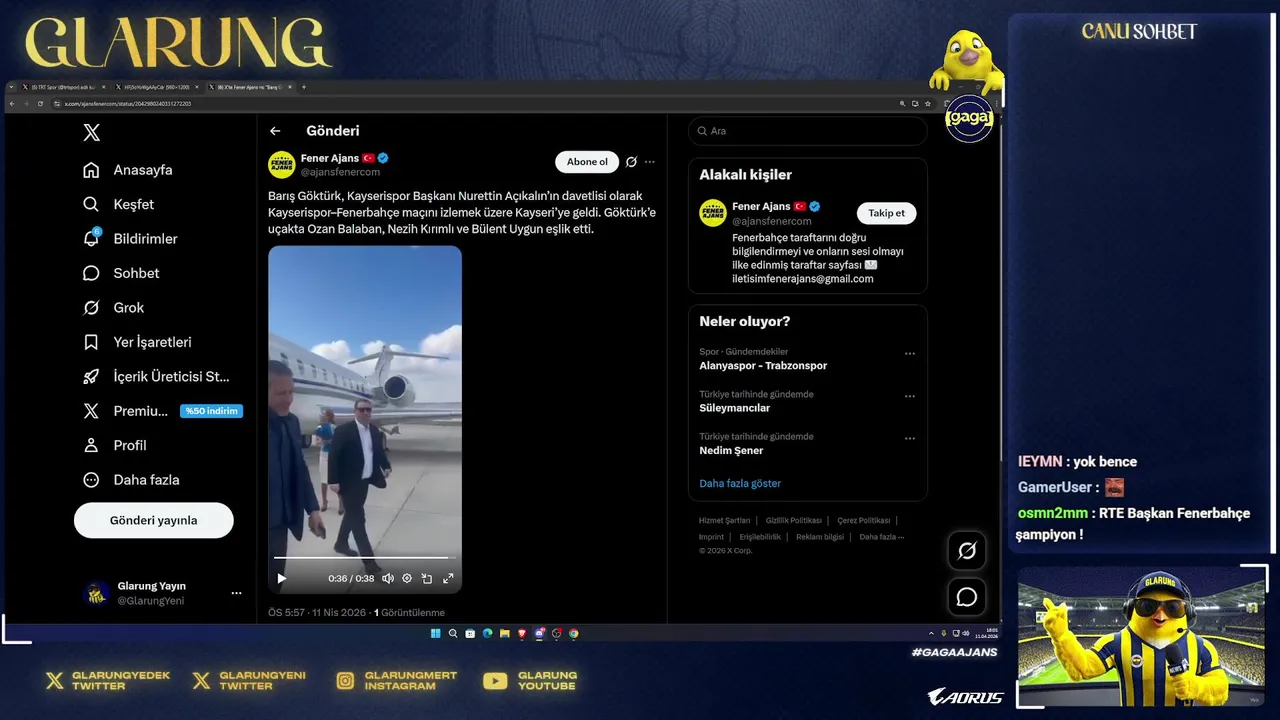Screen dimensions: 1280x720
Task: Open Chrome from taskbar
Action: [574, 633]
